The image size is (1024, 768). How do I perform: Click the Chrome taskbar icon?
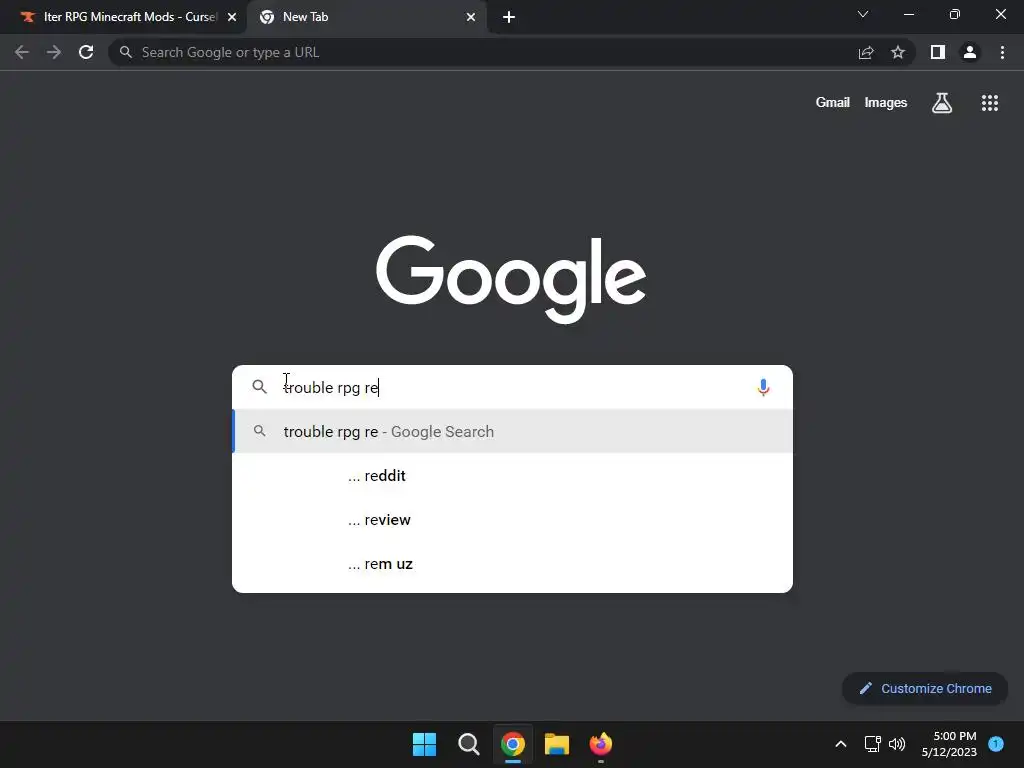(513, 744)
